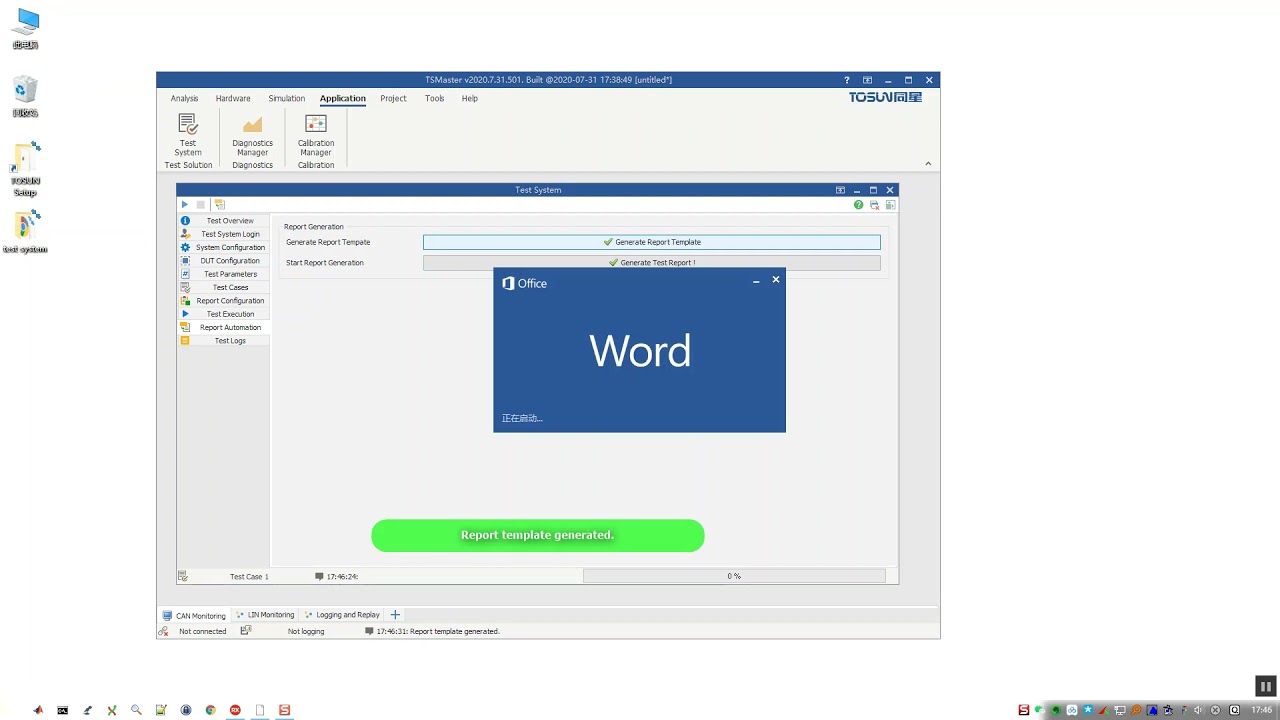Click the Office logo on Word splash
The height and width of the screenshot is (720, 1280).
pyautogui.click(x=524, y=283)
